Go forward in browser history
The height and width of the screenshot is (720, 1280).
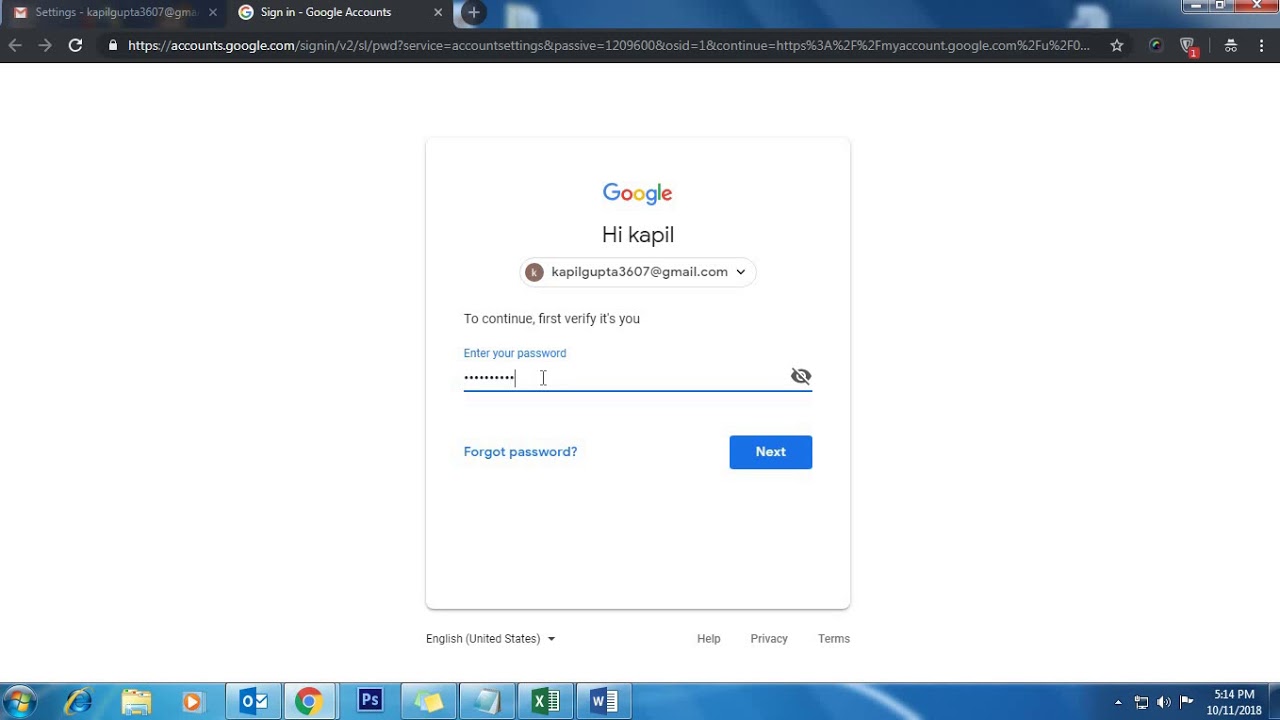[45, 45]
